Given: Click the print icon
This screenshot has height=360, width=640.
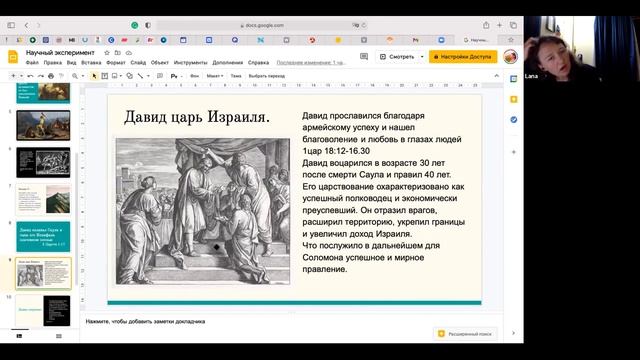Looking at the screenshot, I should click(51, 76).
